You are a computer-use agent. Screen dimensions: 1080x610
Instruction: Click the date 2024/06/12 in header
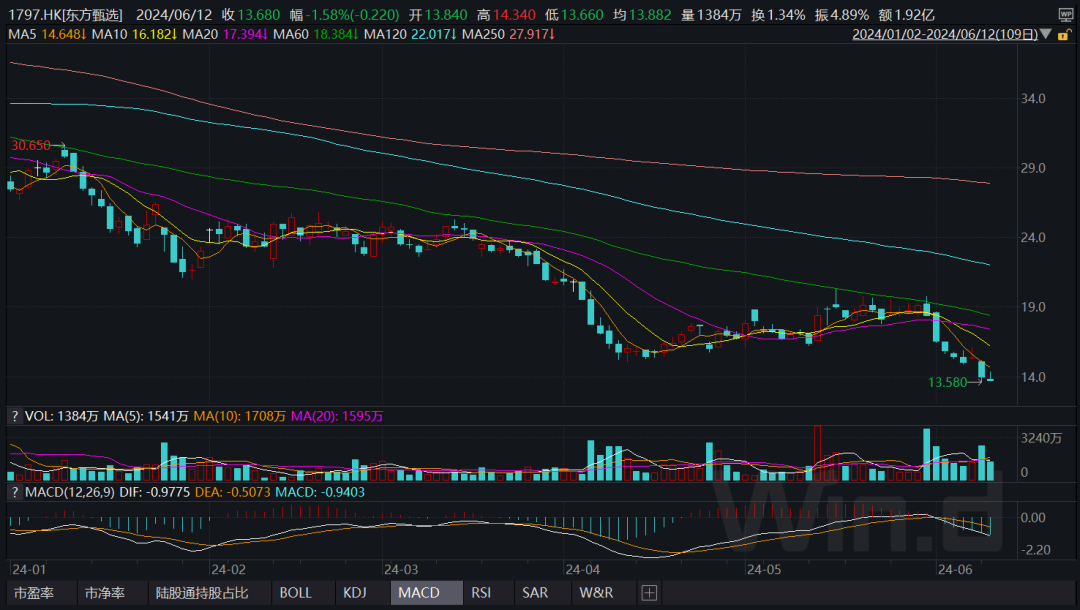pyautogui.click(x=174, y=15)
